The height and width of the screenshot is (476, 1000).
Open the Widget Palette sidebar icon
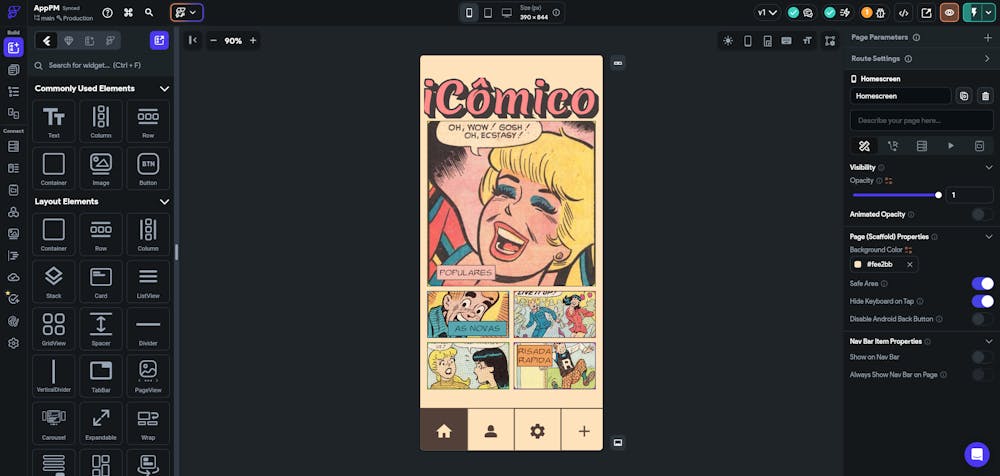click(x=13, y=47)
